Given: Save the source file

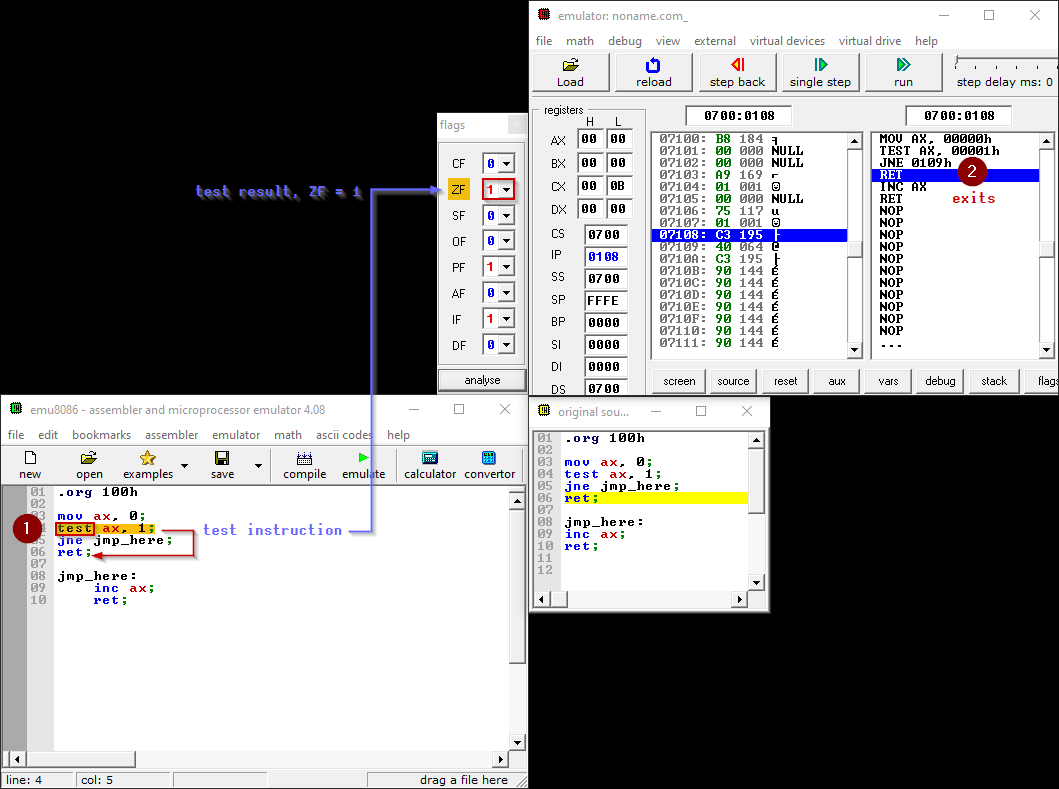Looking at the screenshot, I should [x=222, y=465].
